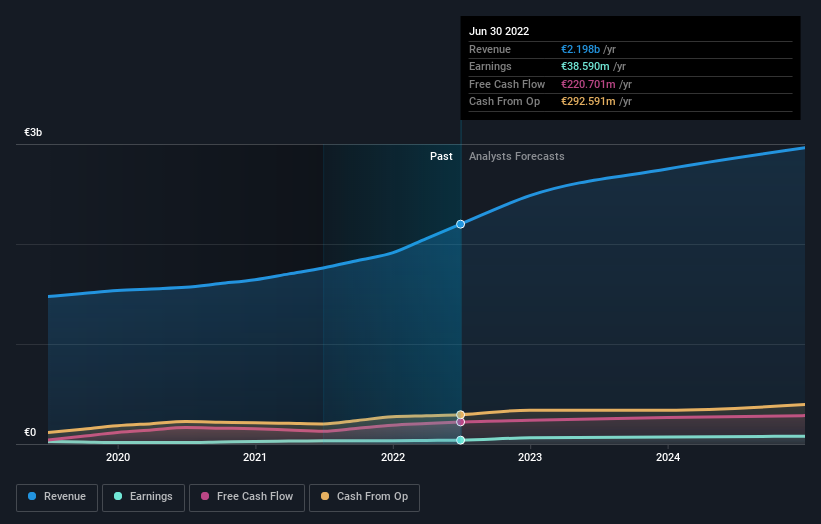Click the pink Free Cash Flow data point

(460, 422)
